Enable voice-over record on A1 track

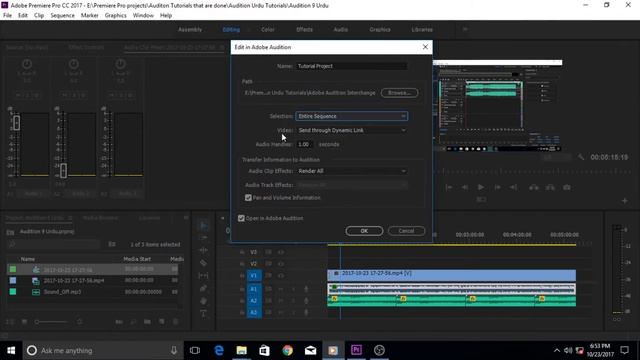click(x=306, y=289)
